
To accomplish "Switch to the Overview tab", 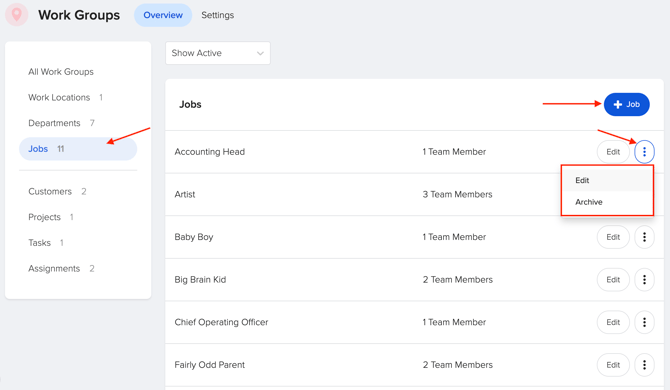I will coord(163,15).
